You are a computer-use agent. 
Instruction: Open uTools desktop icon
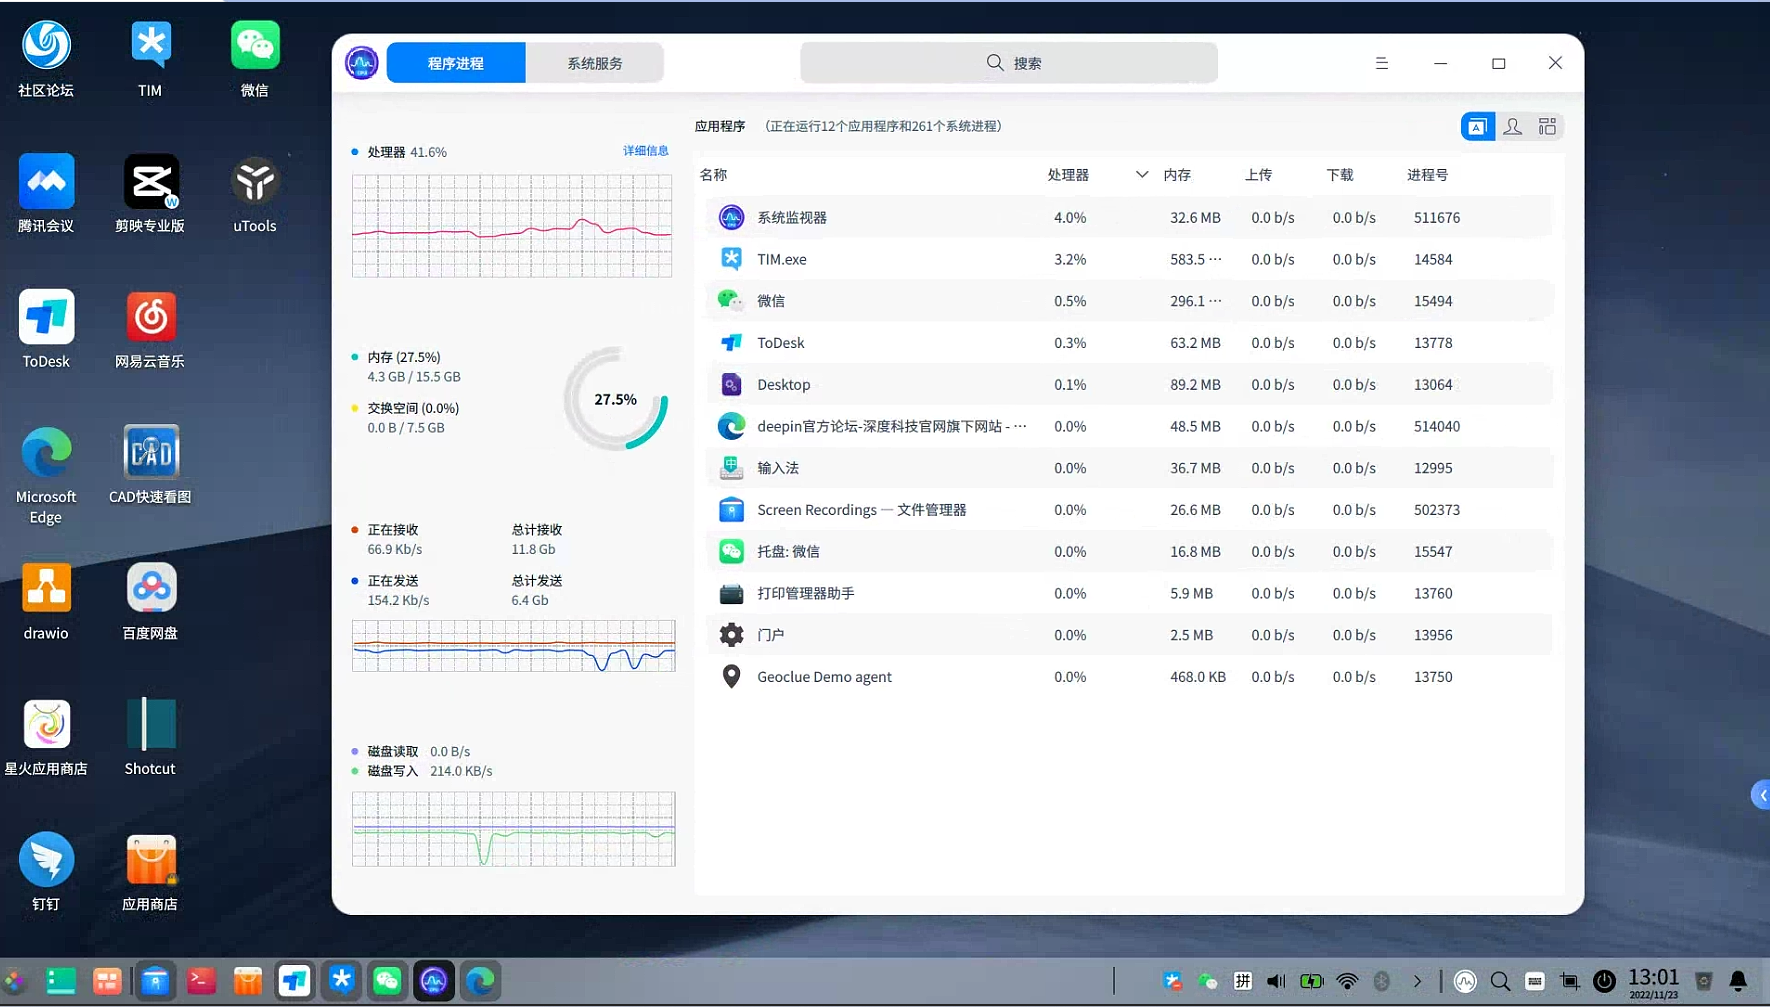coord(255,193)
